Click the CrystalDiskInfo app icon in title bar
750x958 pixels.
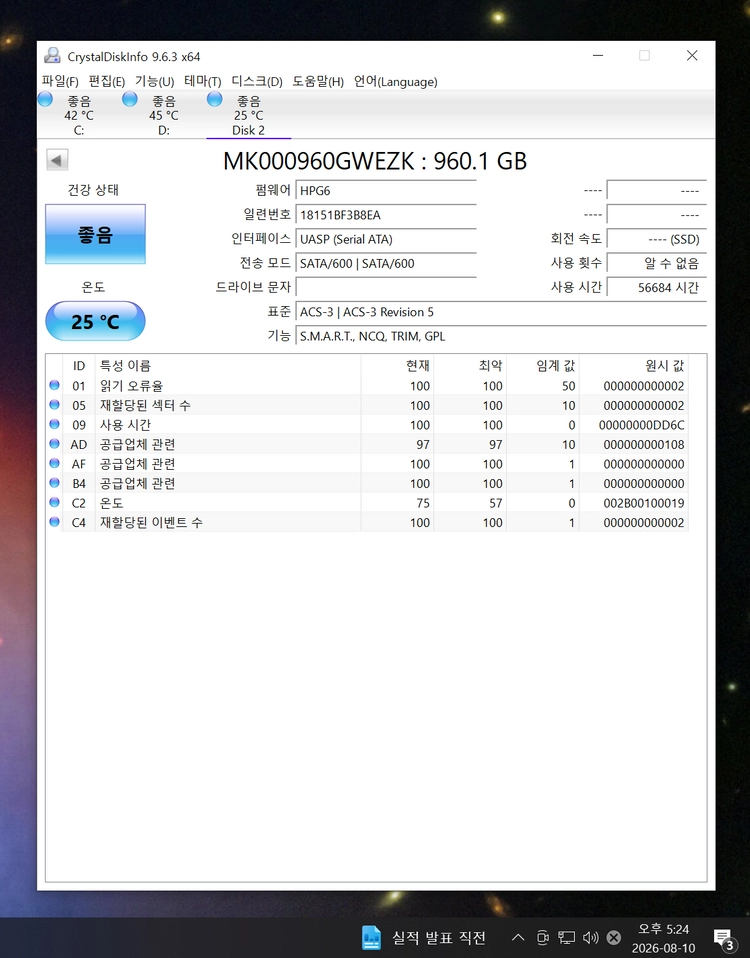click(x=53, y=56)
